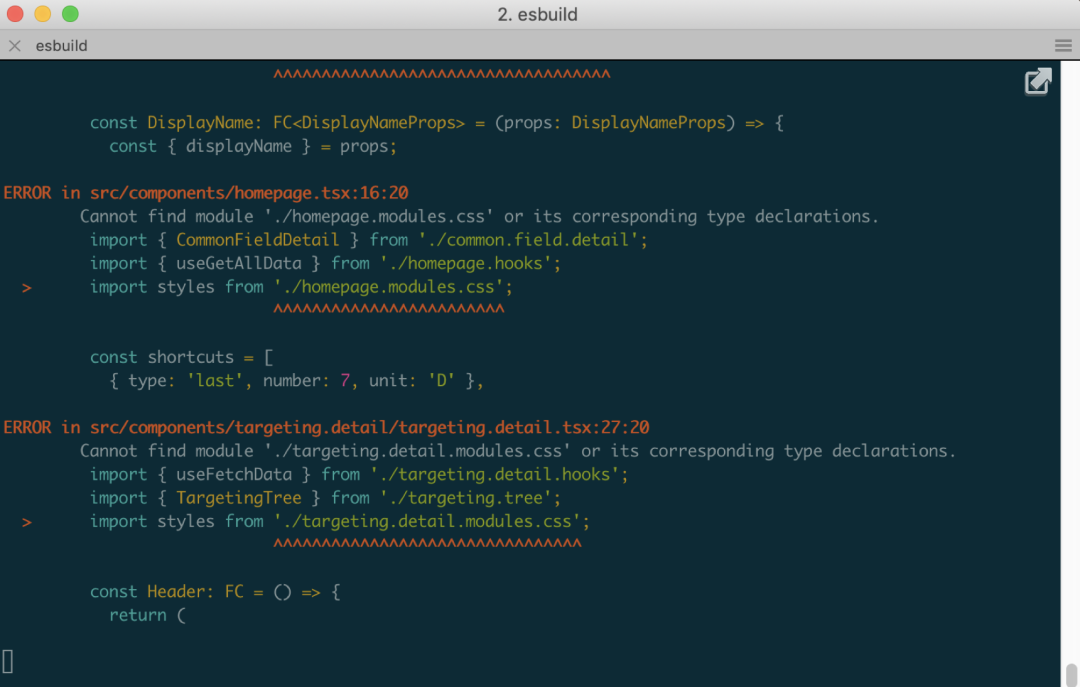Click the pop-out arrow icon in the terminal corner
This screenshot has width=1080, height=687.
[1038, 82]
